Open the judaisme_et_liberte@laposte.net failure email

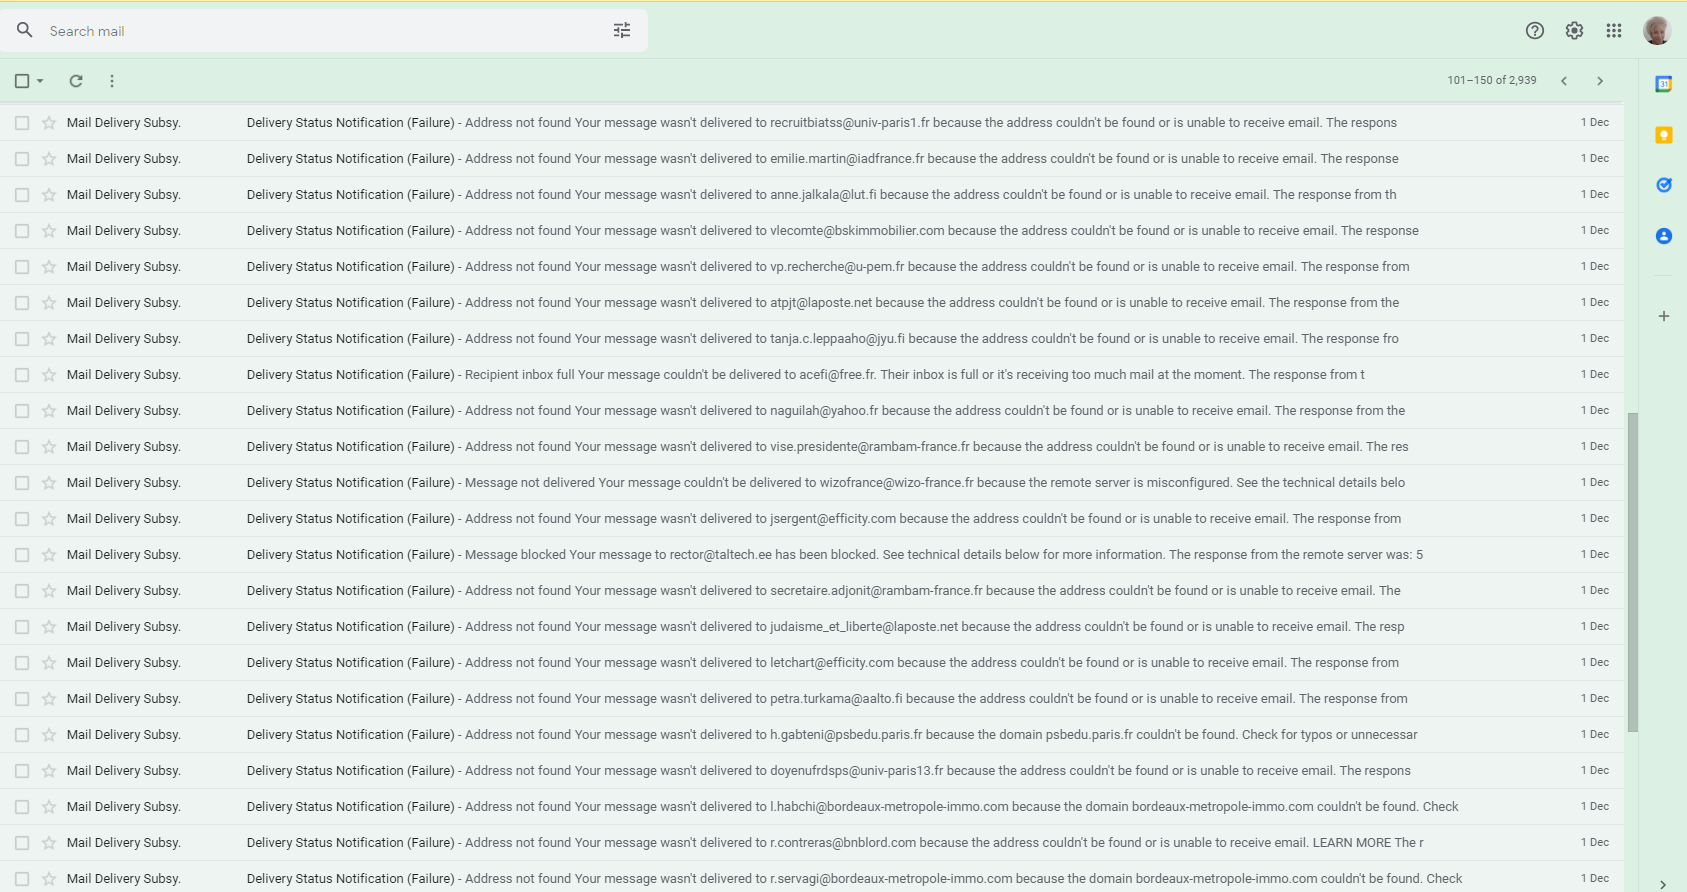[812, 627]
